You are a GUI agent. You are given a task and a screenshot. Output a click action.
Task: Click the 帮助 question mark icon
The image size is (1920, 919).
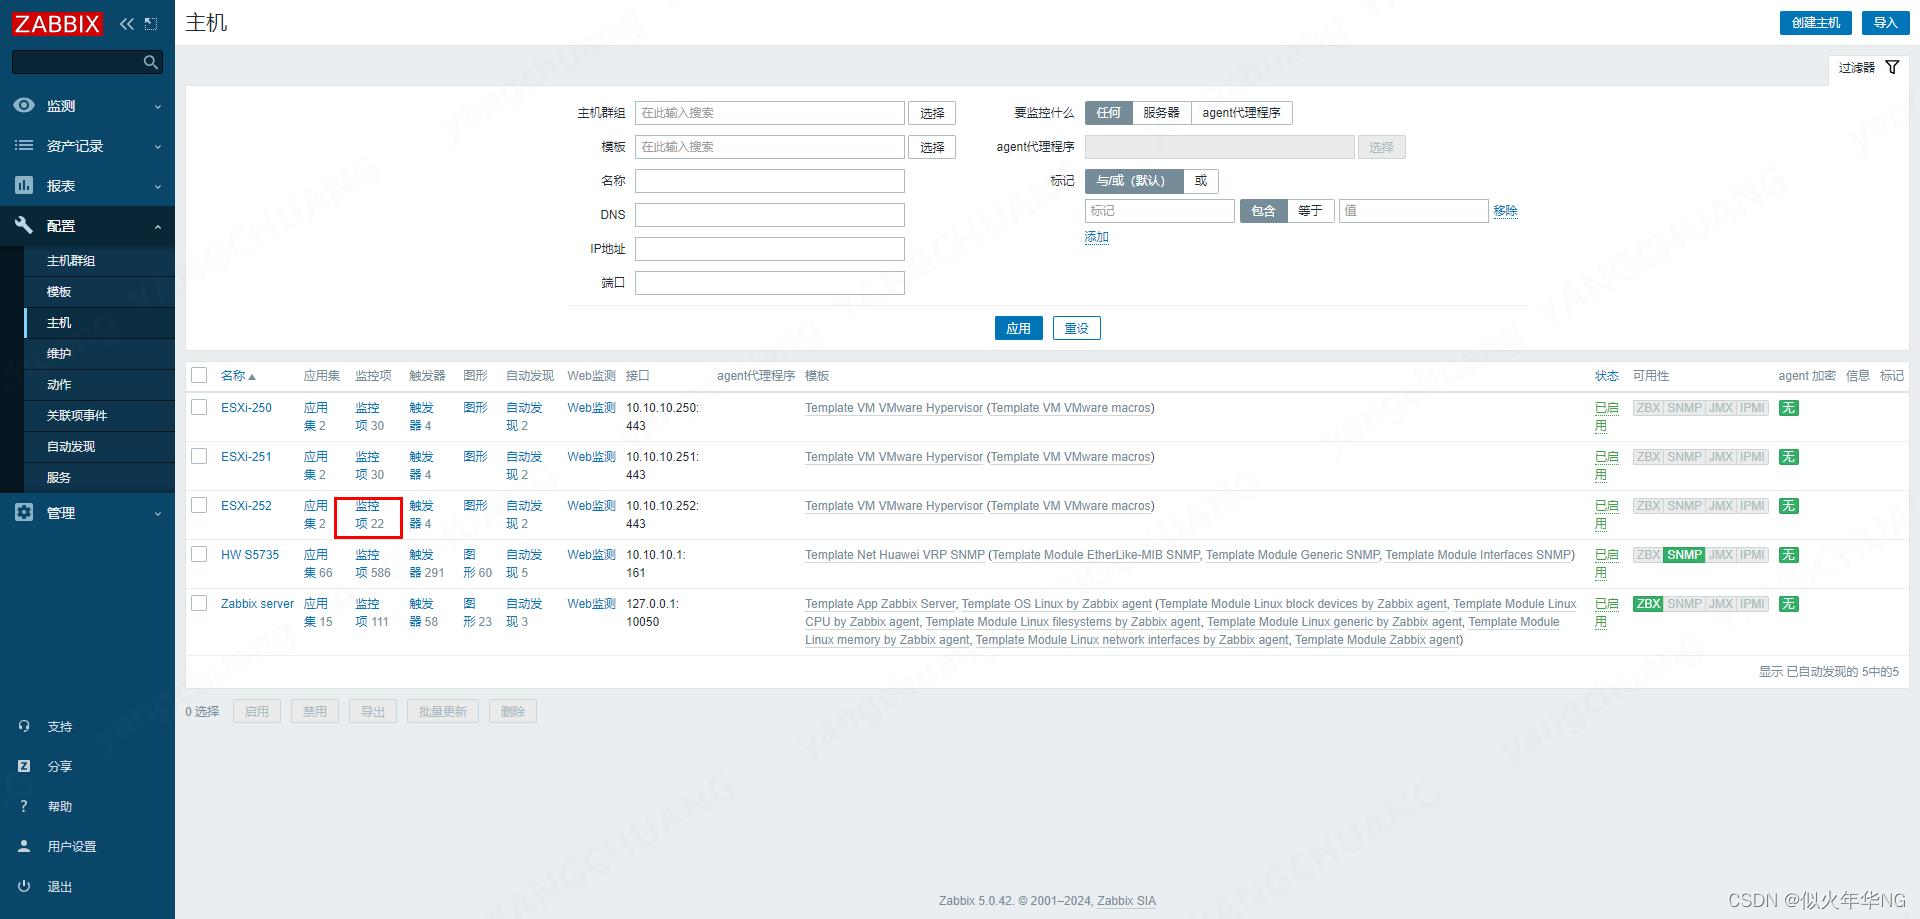[x=24, y=806]
